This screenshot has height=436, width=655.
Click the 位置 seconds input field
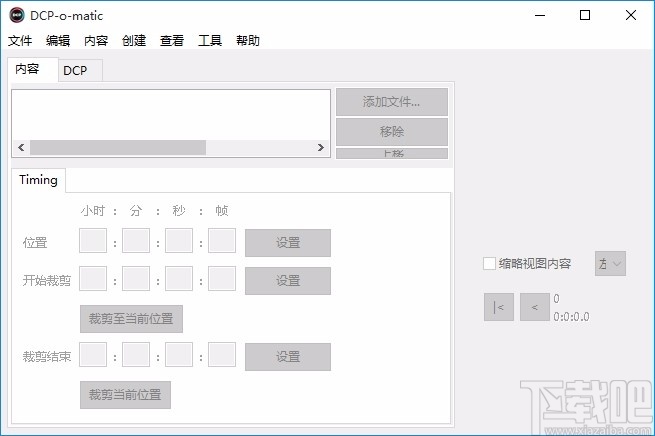tap(179, 241)
